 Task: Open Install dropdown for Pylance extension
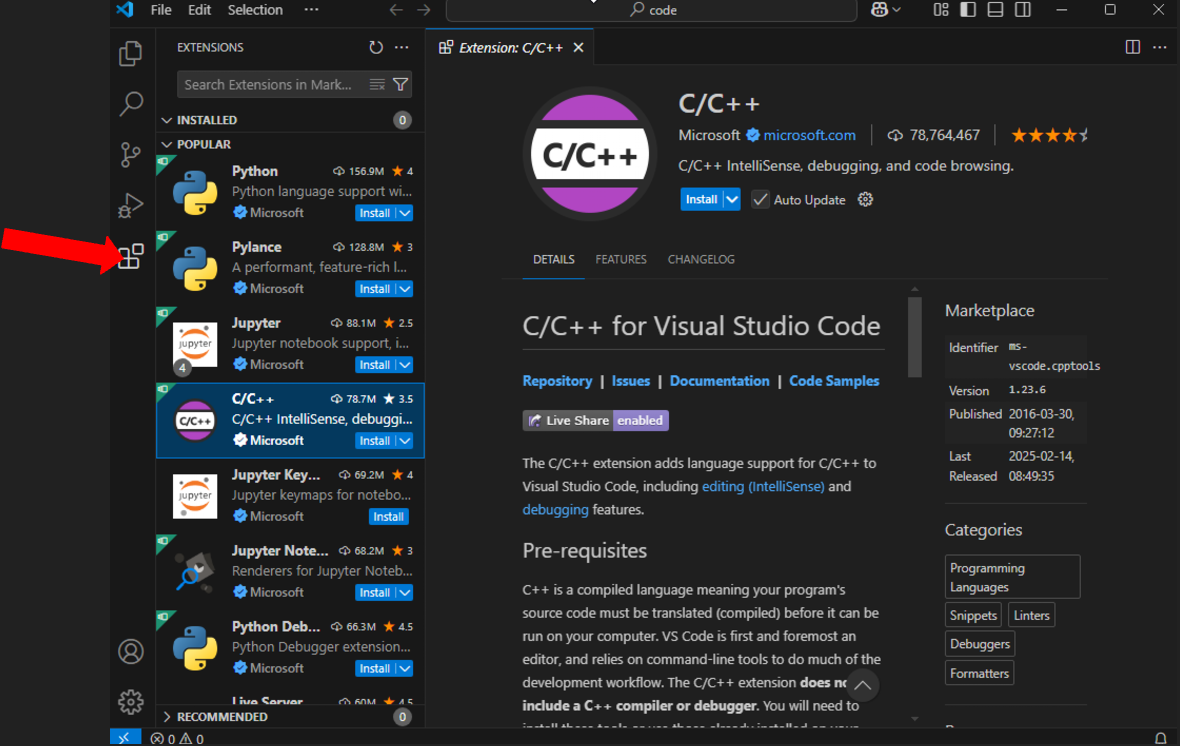click(x=405, y=289)
